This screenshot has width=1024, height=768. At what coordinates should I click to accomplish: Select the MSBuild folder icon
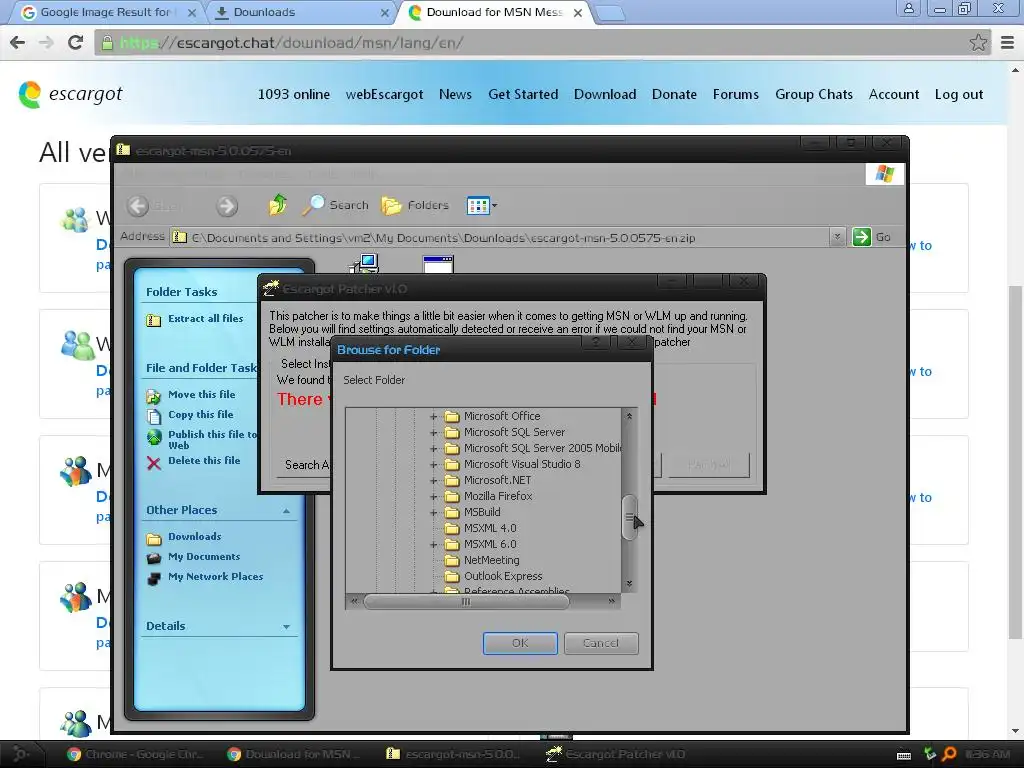(452, 513)
